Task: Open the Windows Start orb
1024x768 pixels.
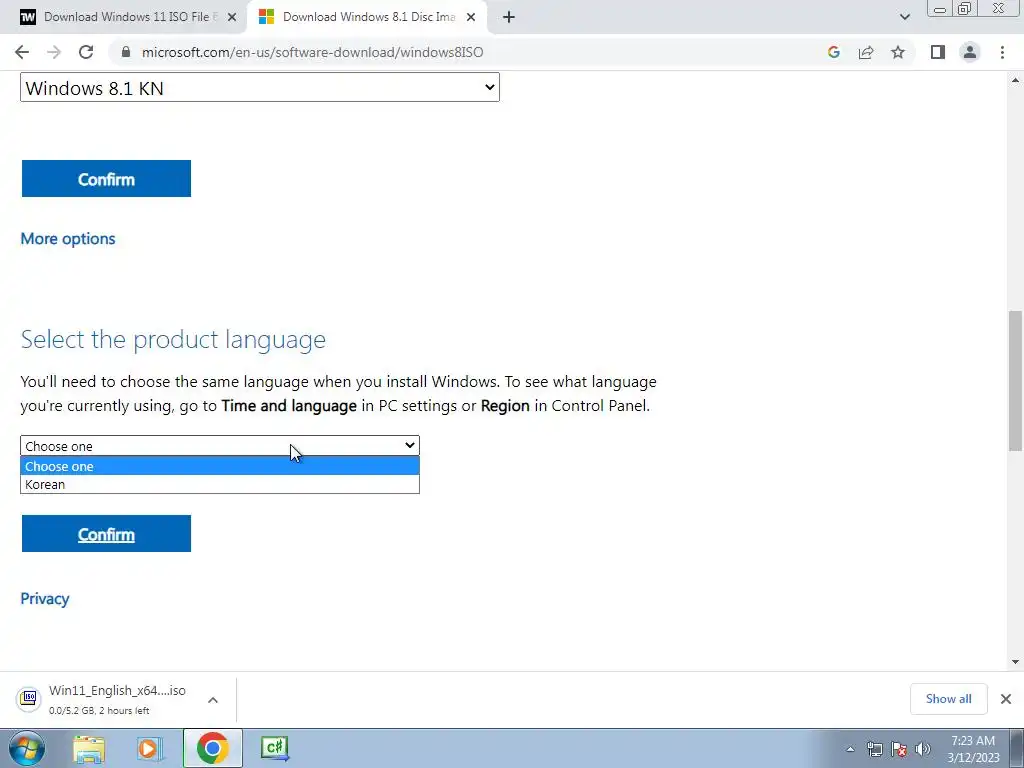Action: 27,748
